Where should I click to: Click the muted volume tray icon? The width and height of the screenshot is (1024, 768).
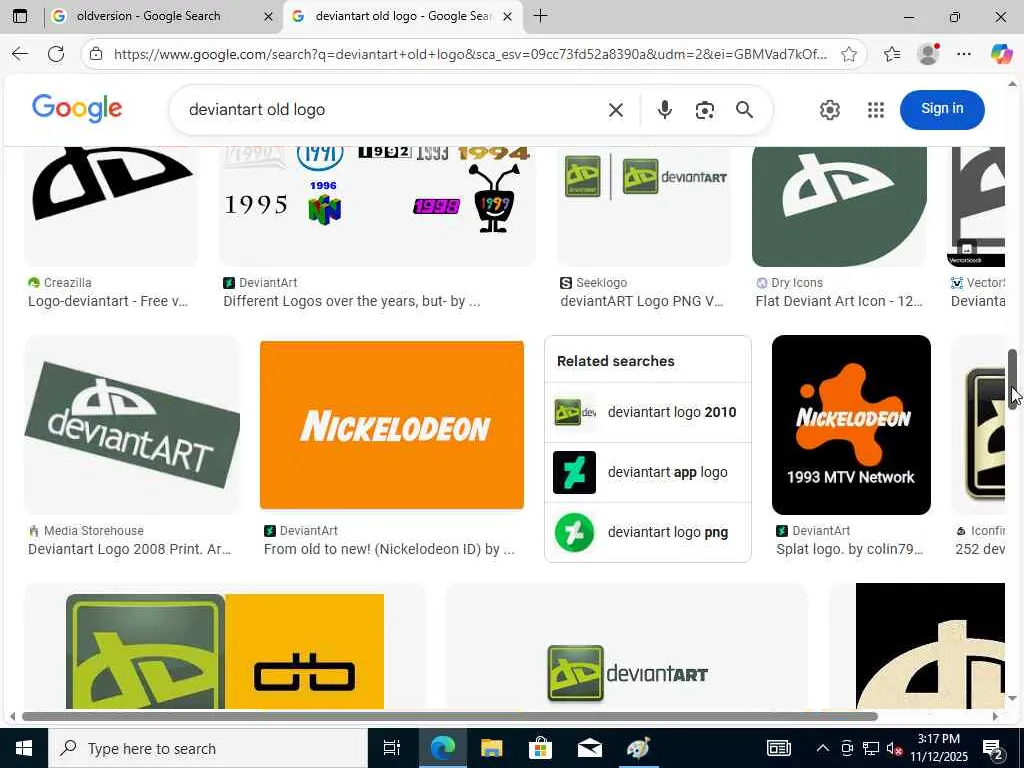894,748
